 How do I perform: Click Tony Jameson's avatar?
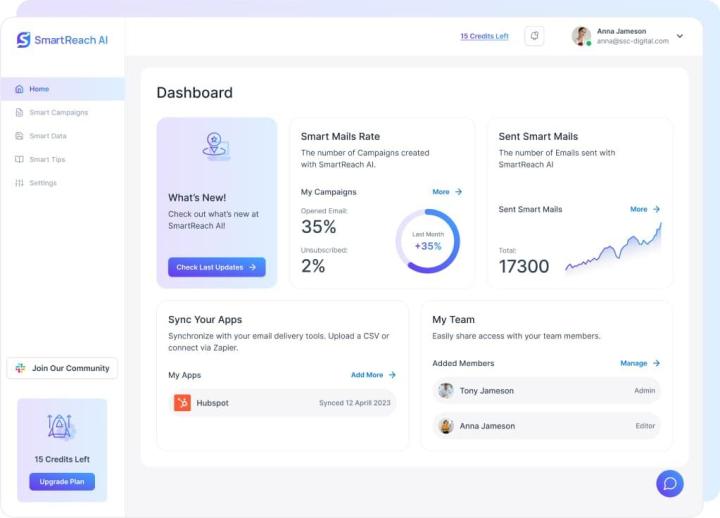[446, 391]
